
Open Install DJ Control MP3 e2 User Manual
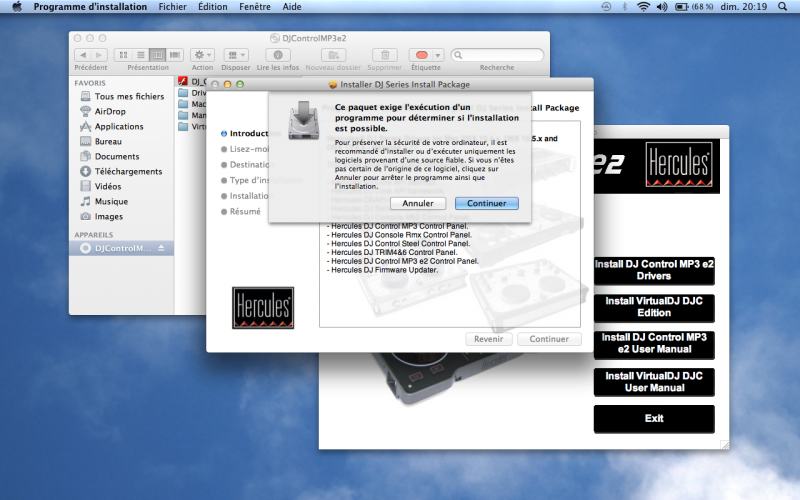click(654, 344)
